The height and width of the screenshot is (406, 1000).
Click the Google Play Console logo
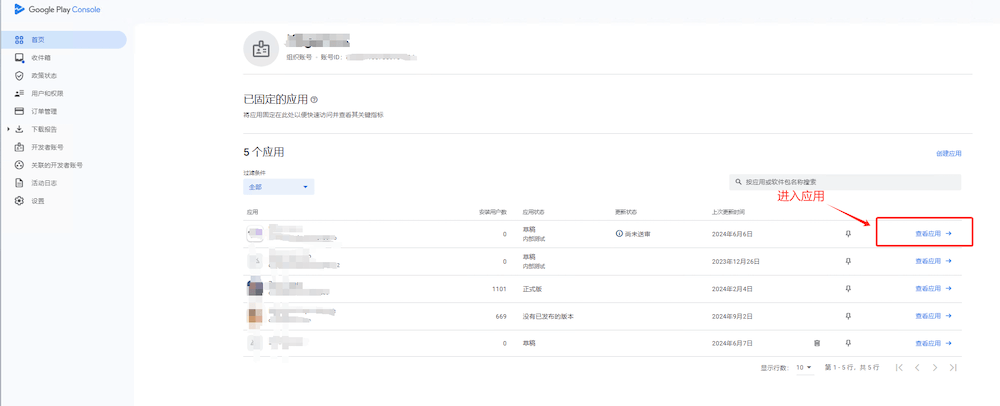pyautogui.click(x=57, y=10)
